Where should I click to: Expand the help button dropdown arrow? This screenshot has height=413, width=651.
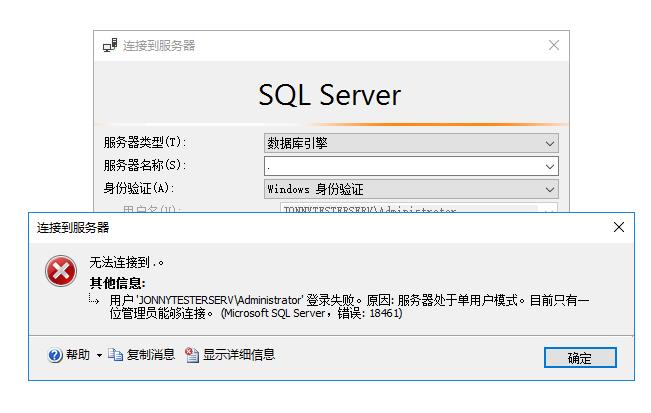pyautogui.click(x=99, y=356)
